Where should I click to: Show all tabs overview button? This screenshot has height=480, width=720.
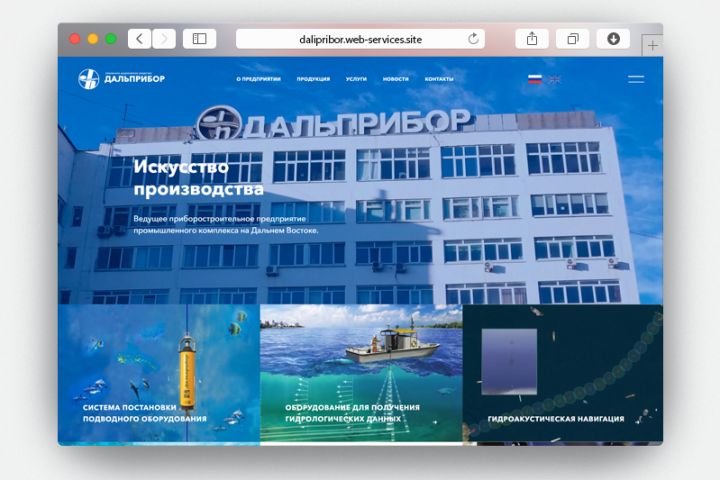click(x=572, y=39)
